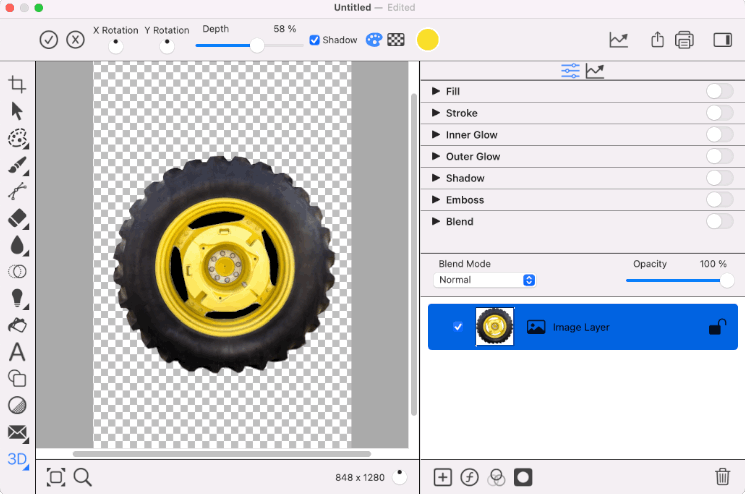This screenshot has height=494, width=746.
Task: Click the 848 x 1280 dimensions text
Action: tap(360, 477)
